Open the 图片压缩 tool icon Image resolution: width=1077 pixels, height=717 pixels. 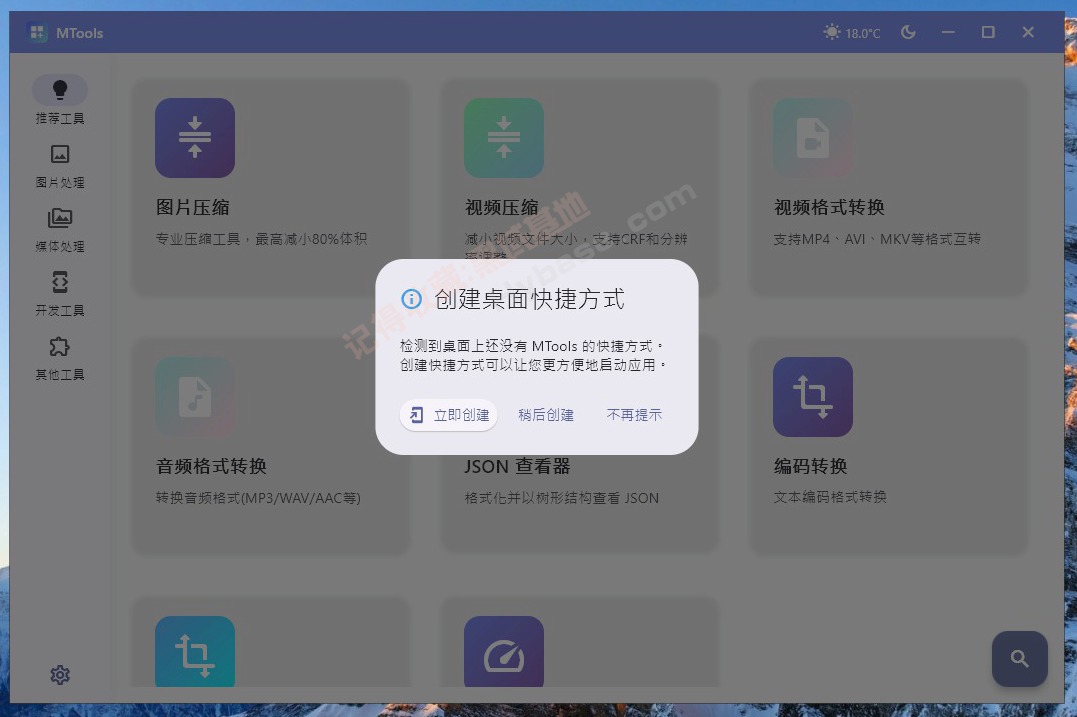(194, 137)
